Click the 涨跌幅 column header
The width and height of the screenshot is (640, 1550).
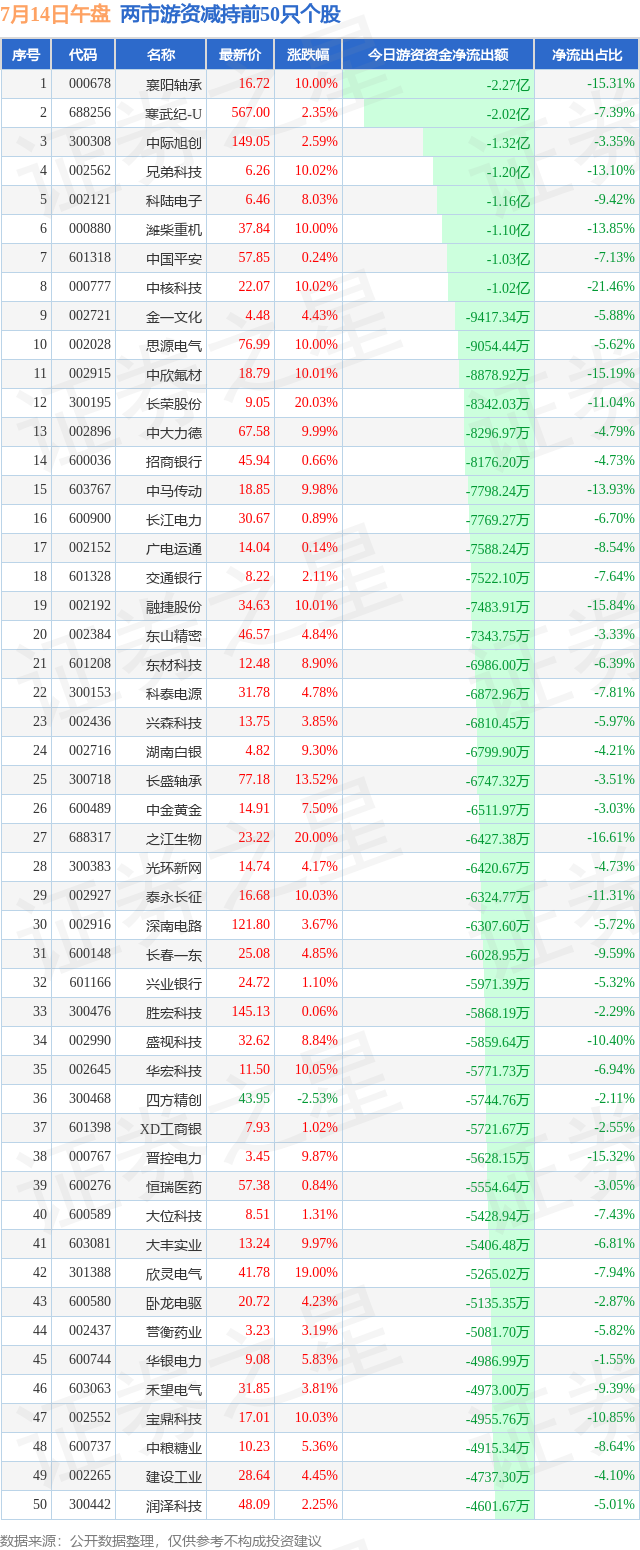coord(307,55)
